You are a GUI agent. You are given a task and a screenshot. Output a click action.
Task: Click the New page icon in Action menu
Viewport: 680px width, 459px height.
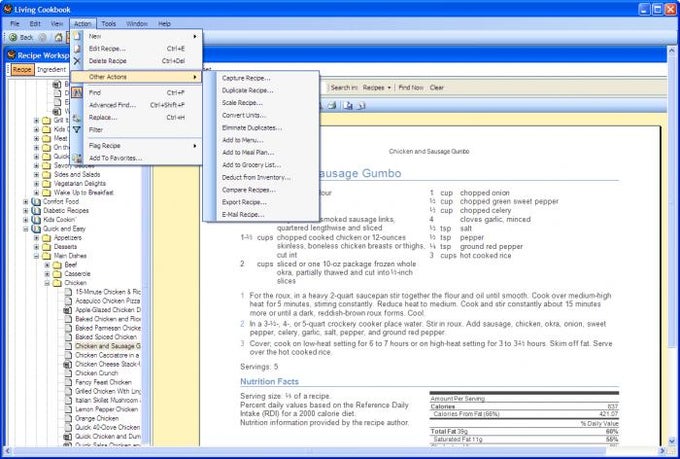(77, 36)
